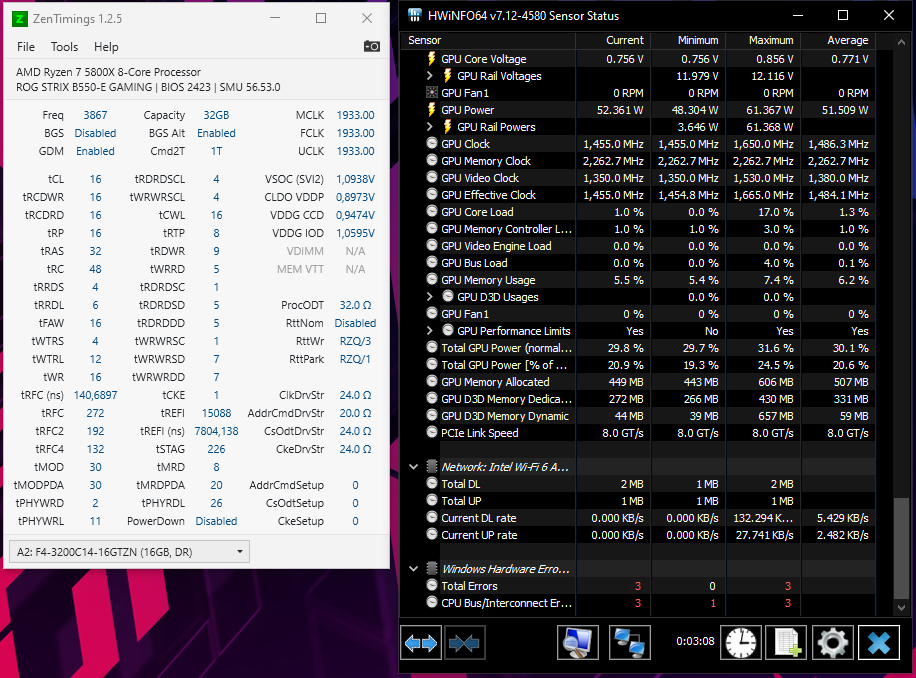Click the Maximum column header
This screenshot has height=678, width=916.
coord(763,40)
